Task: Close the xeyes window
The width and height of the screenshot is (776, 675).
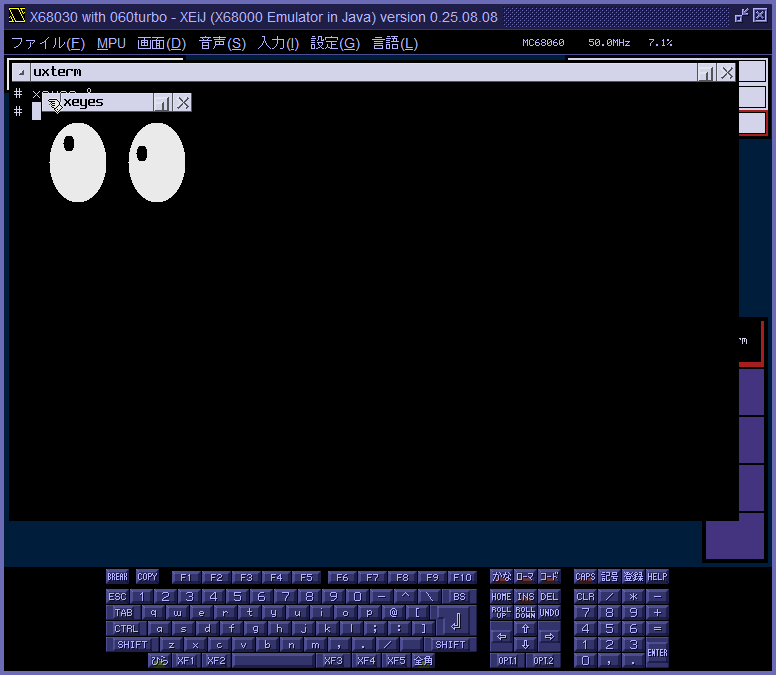Action: click(183, 103)
